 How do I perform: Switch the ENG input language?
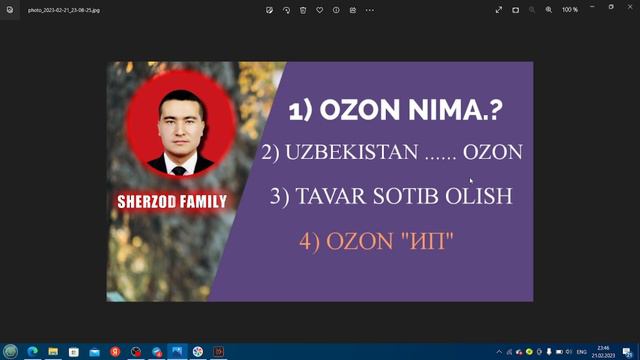tap(582, 352)
